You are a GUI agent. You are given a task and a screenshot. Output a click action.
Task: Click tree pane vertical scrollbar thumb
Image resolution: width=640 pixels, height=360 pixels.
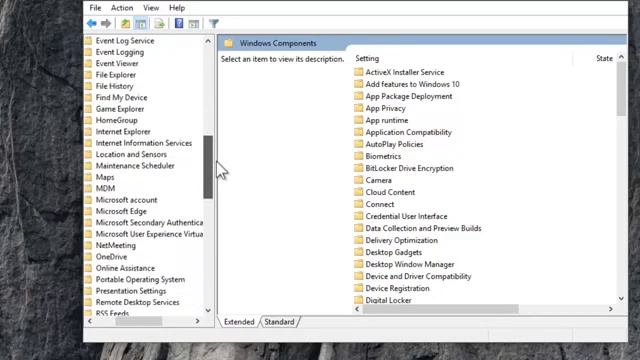[x=208, y=167]
